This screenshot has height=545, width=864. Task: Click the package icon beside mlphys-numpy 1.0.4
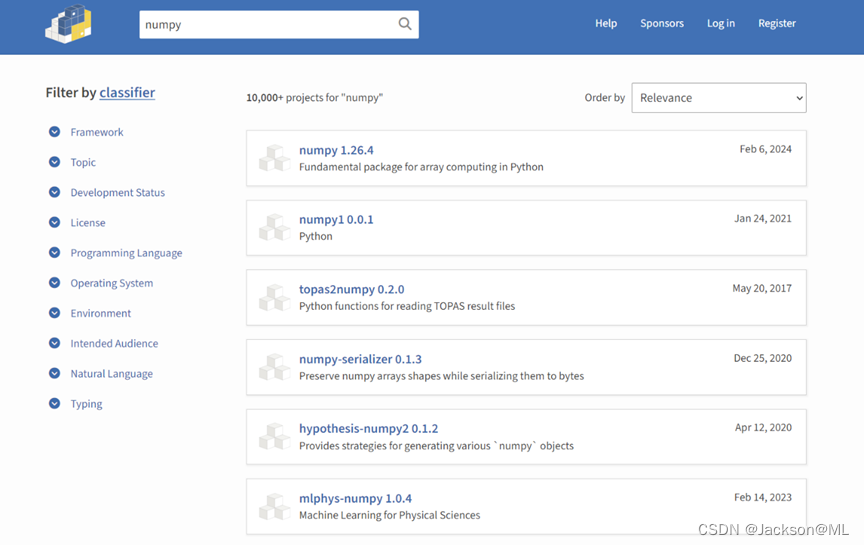tap(274, 506)
